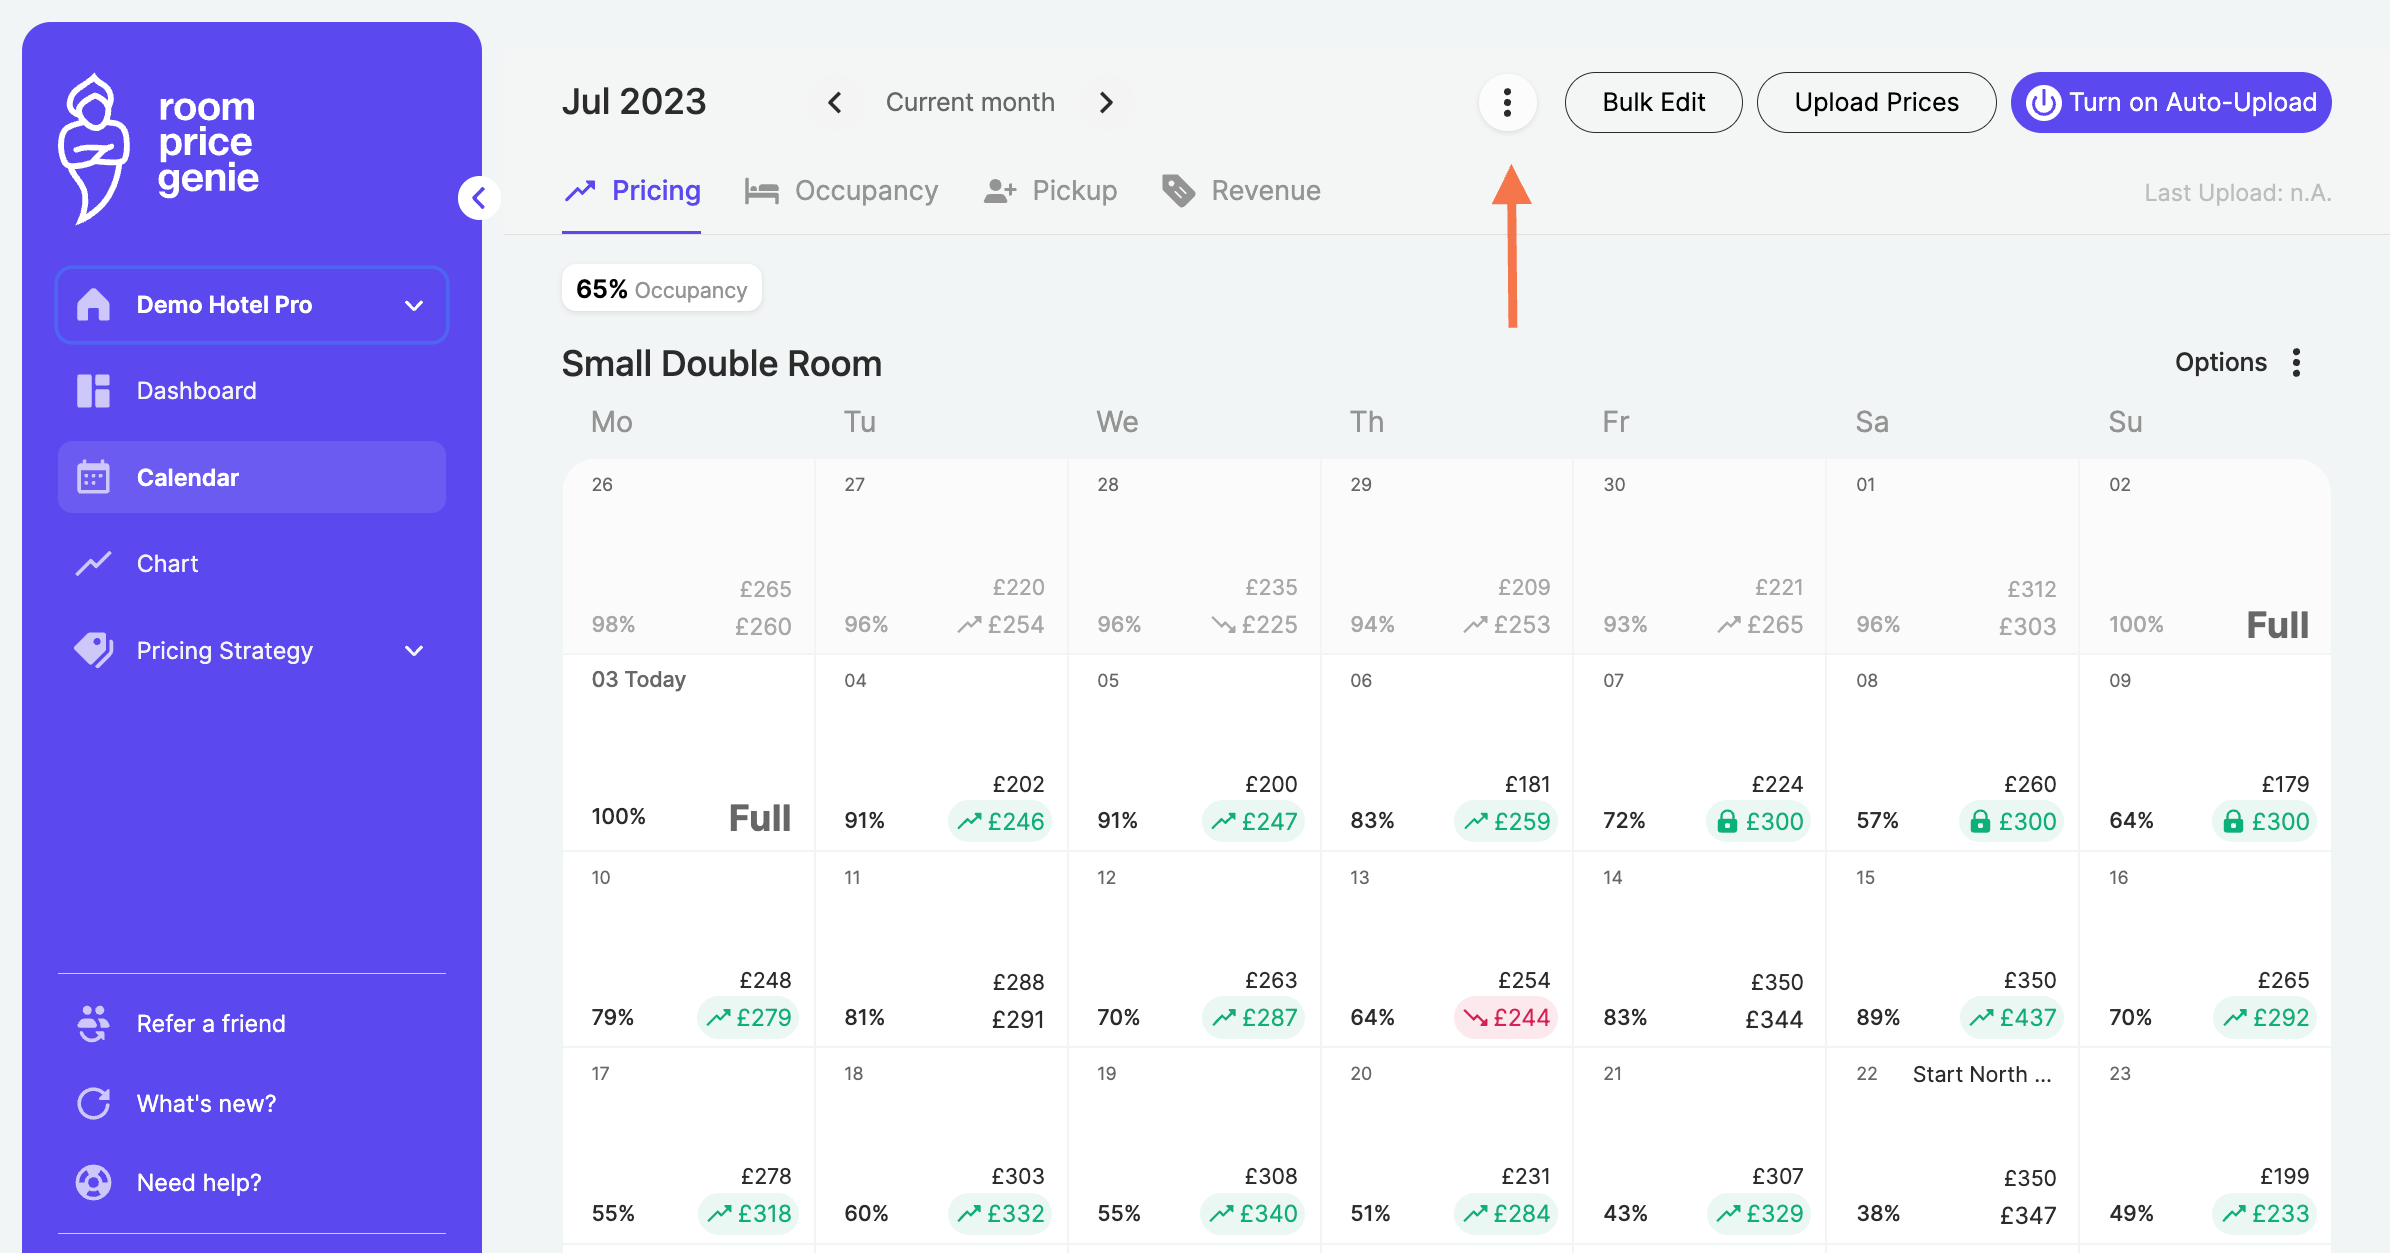Image resolution: width=2390 pixels, height=1253 pixels.
Task: Click the £318 recommended price on July 17
Action: point(748,1213)
